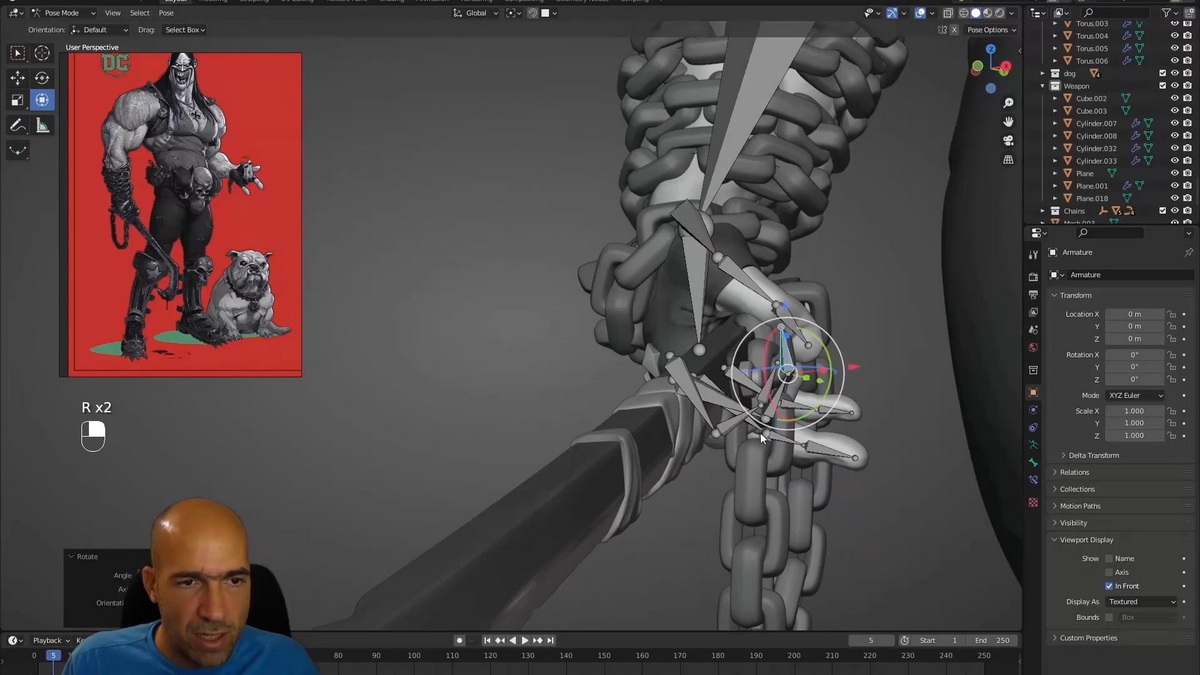
Task: Open the Armature data properties tab
Action: point(1033,445)
